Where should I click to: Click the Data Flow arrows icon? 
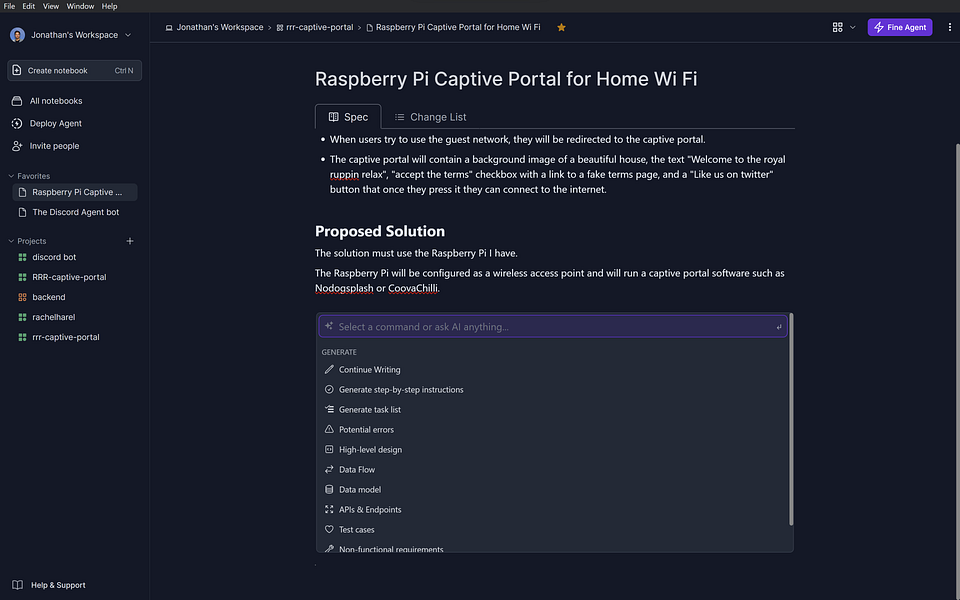point(329,470)
